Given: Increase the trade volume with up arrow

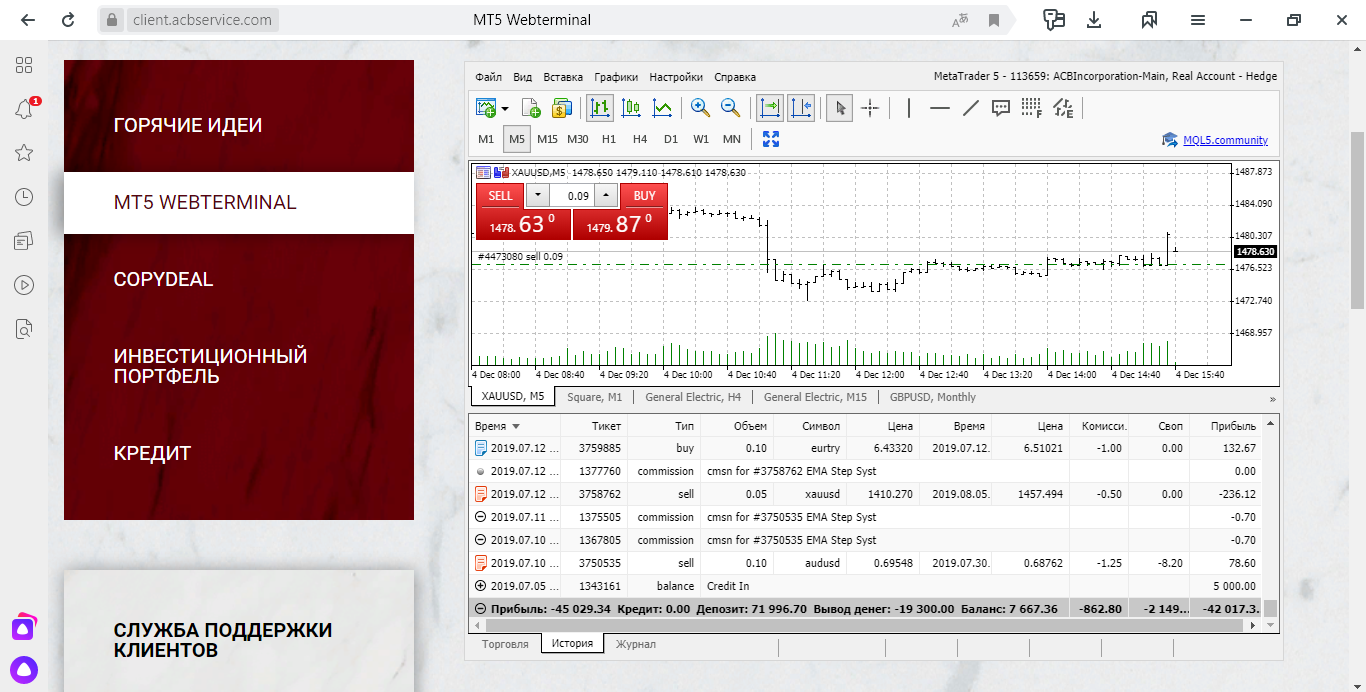Looking at the screenshot, I should point(606,195).
